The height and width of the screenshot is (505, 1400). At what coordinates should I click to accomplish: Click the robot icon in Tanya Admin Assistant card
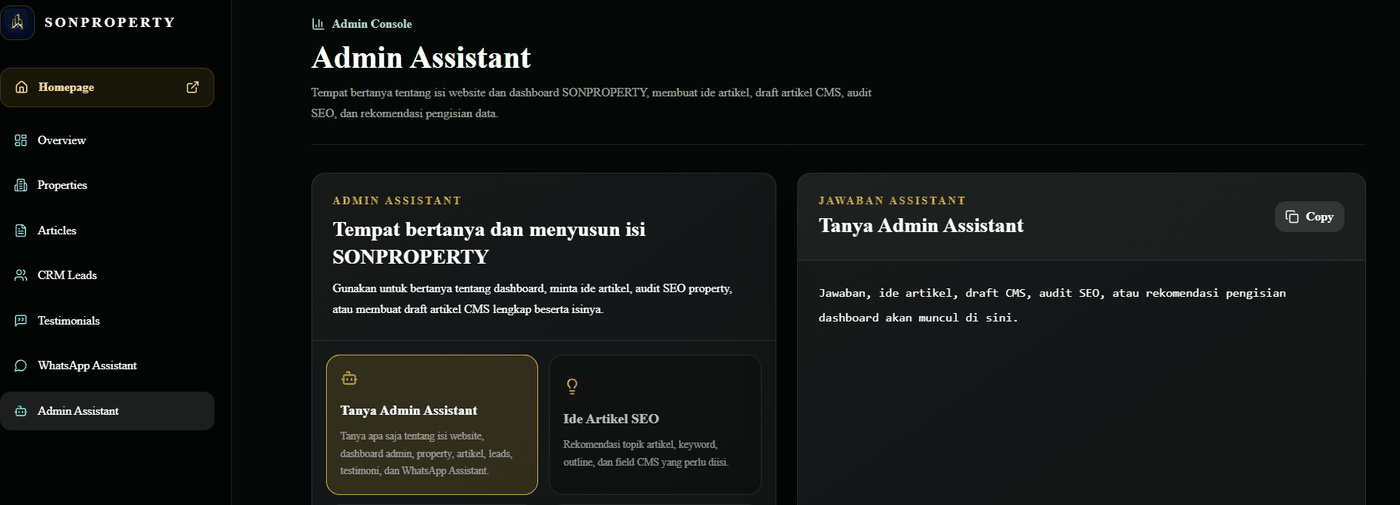click(348, 378)
